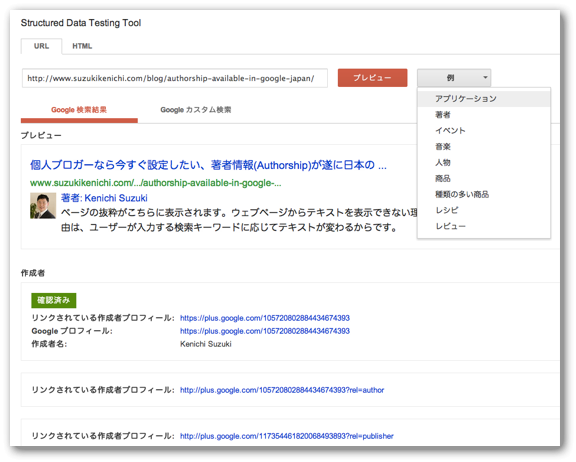This screenshot has height=462, width=576.
Task: Open the Google プロフィール plus.google.com link
Action: (x=265, y=331)
